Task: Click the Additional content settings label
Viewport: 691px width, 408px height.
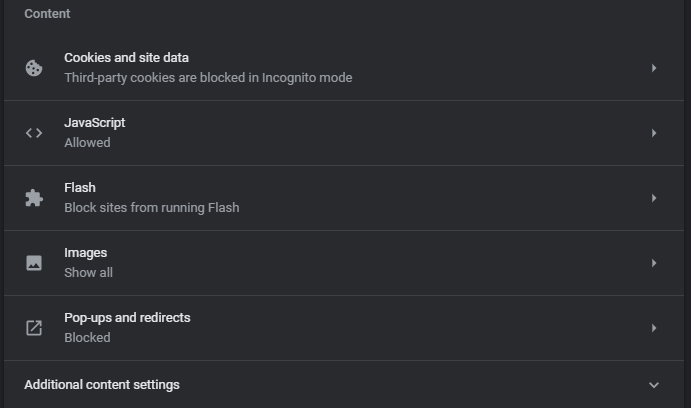Action: coord(102,385)
